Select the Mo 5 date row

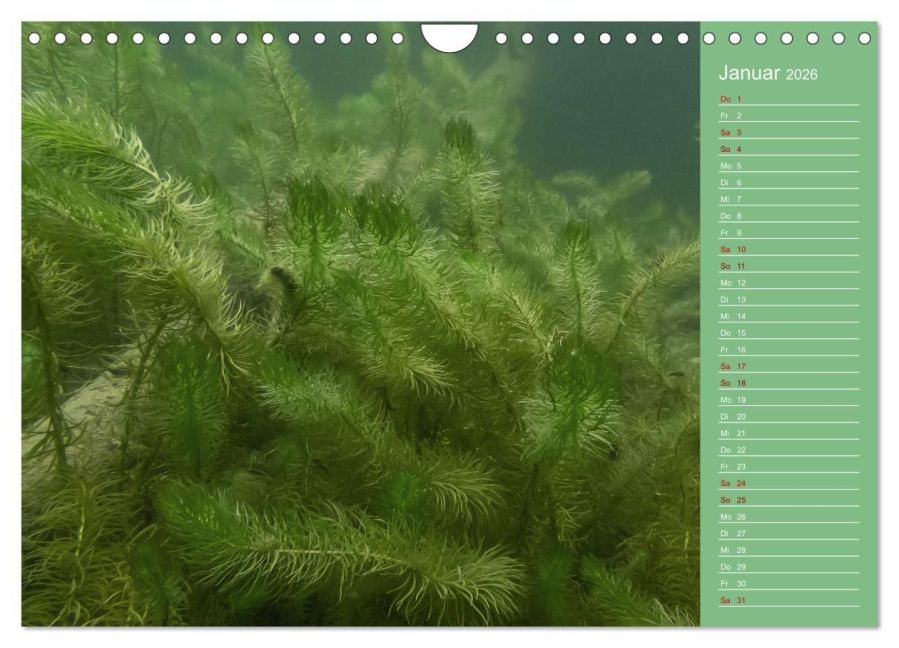789,166
